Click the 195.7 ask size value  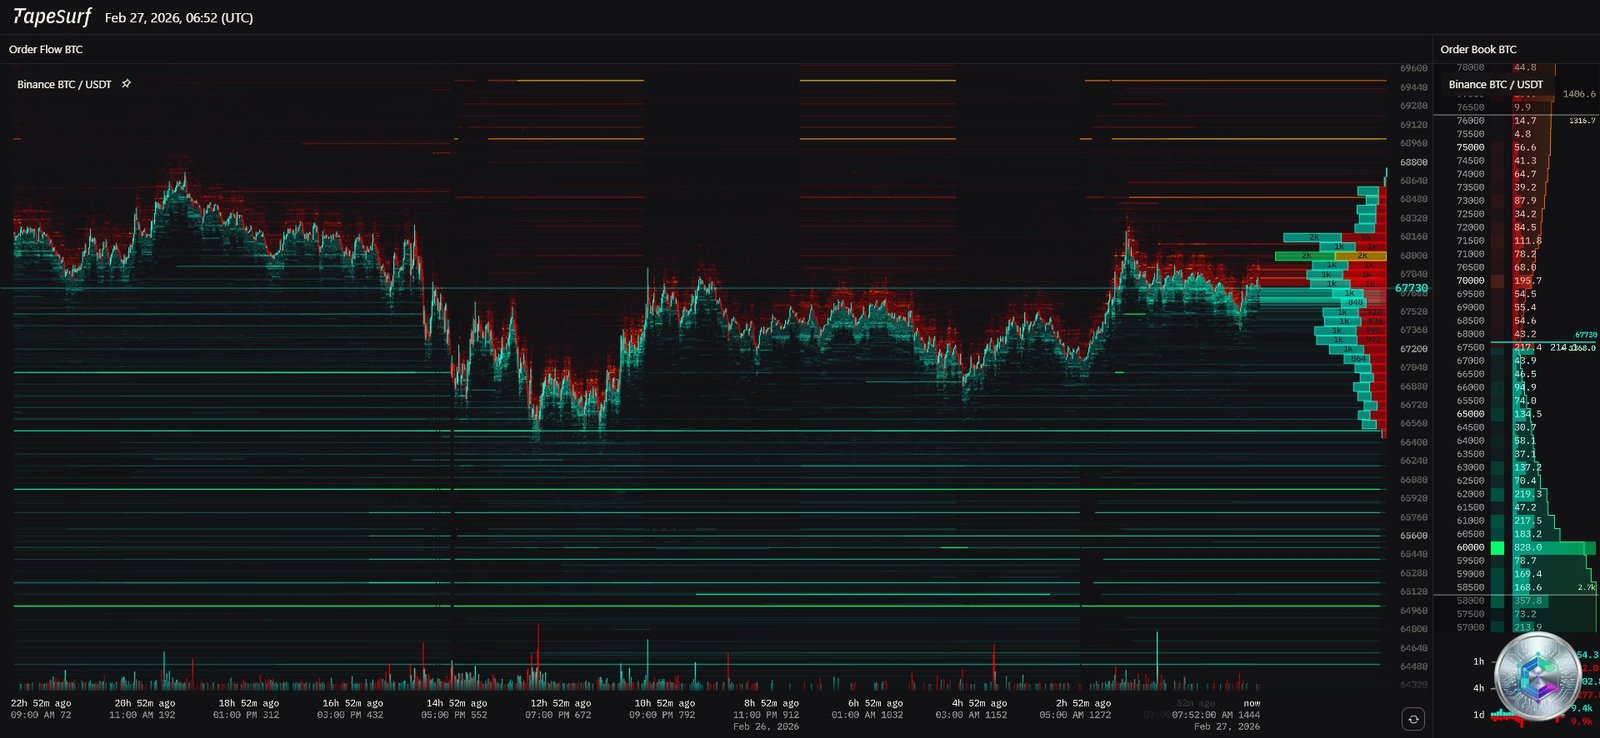pyautogui.click(x=1527, y=281)
